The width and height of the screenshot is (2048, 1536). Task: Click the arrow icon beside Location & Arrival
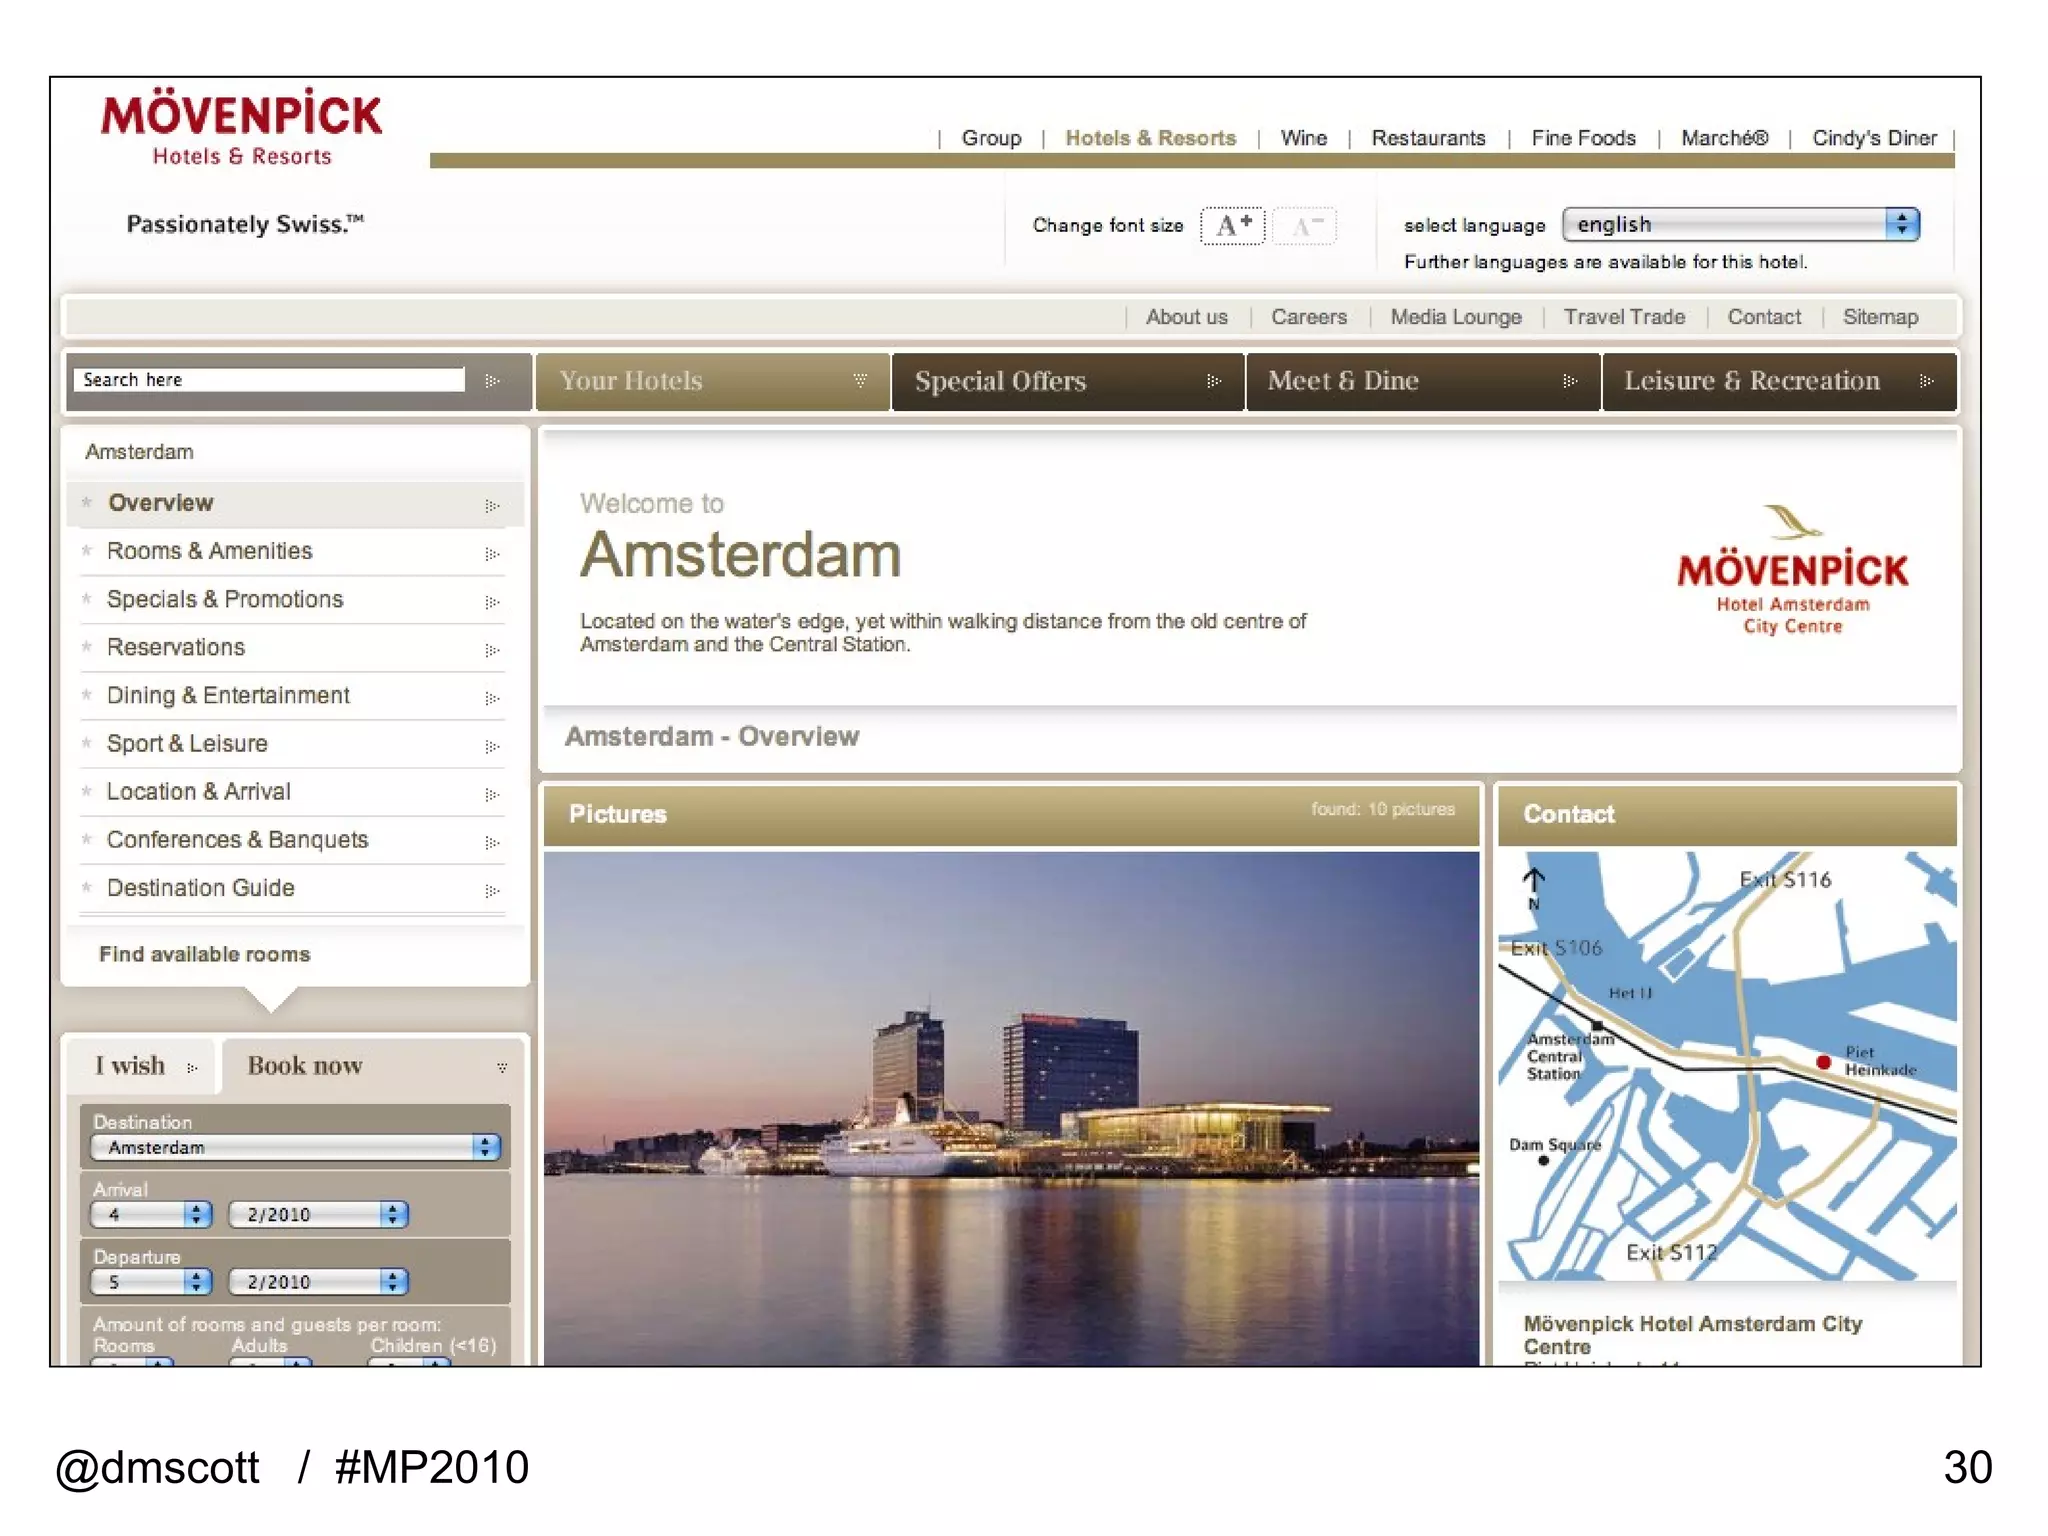[x=492, y=794]
